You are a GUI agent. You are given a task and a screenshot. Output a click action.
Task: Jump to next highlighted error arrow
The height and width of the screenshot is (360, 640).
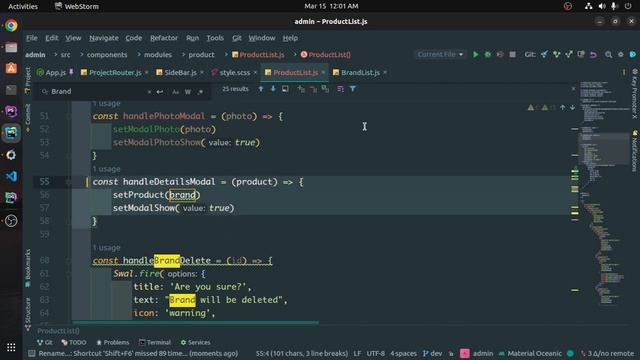[x=573, y=107]
